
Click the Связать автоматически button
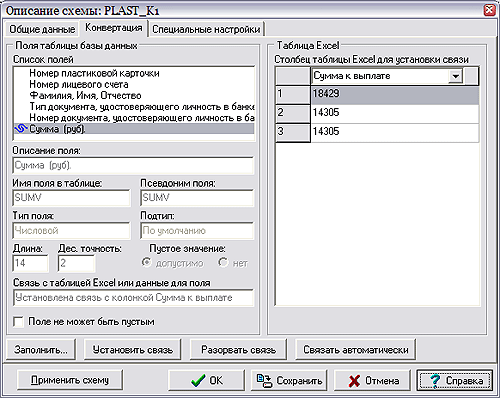[356, 350]
